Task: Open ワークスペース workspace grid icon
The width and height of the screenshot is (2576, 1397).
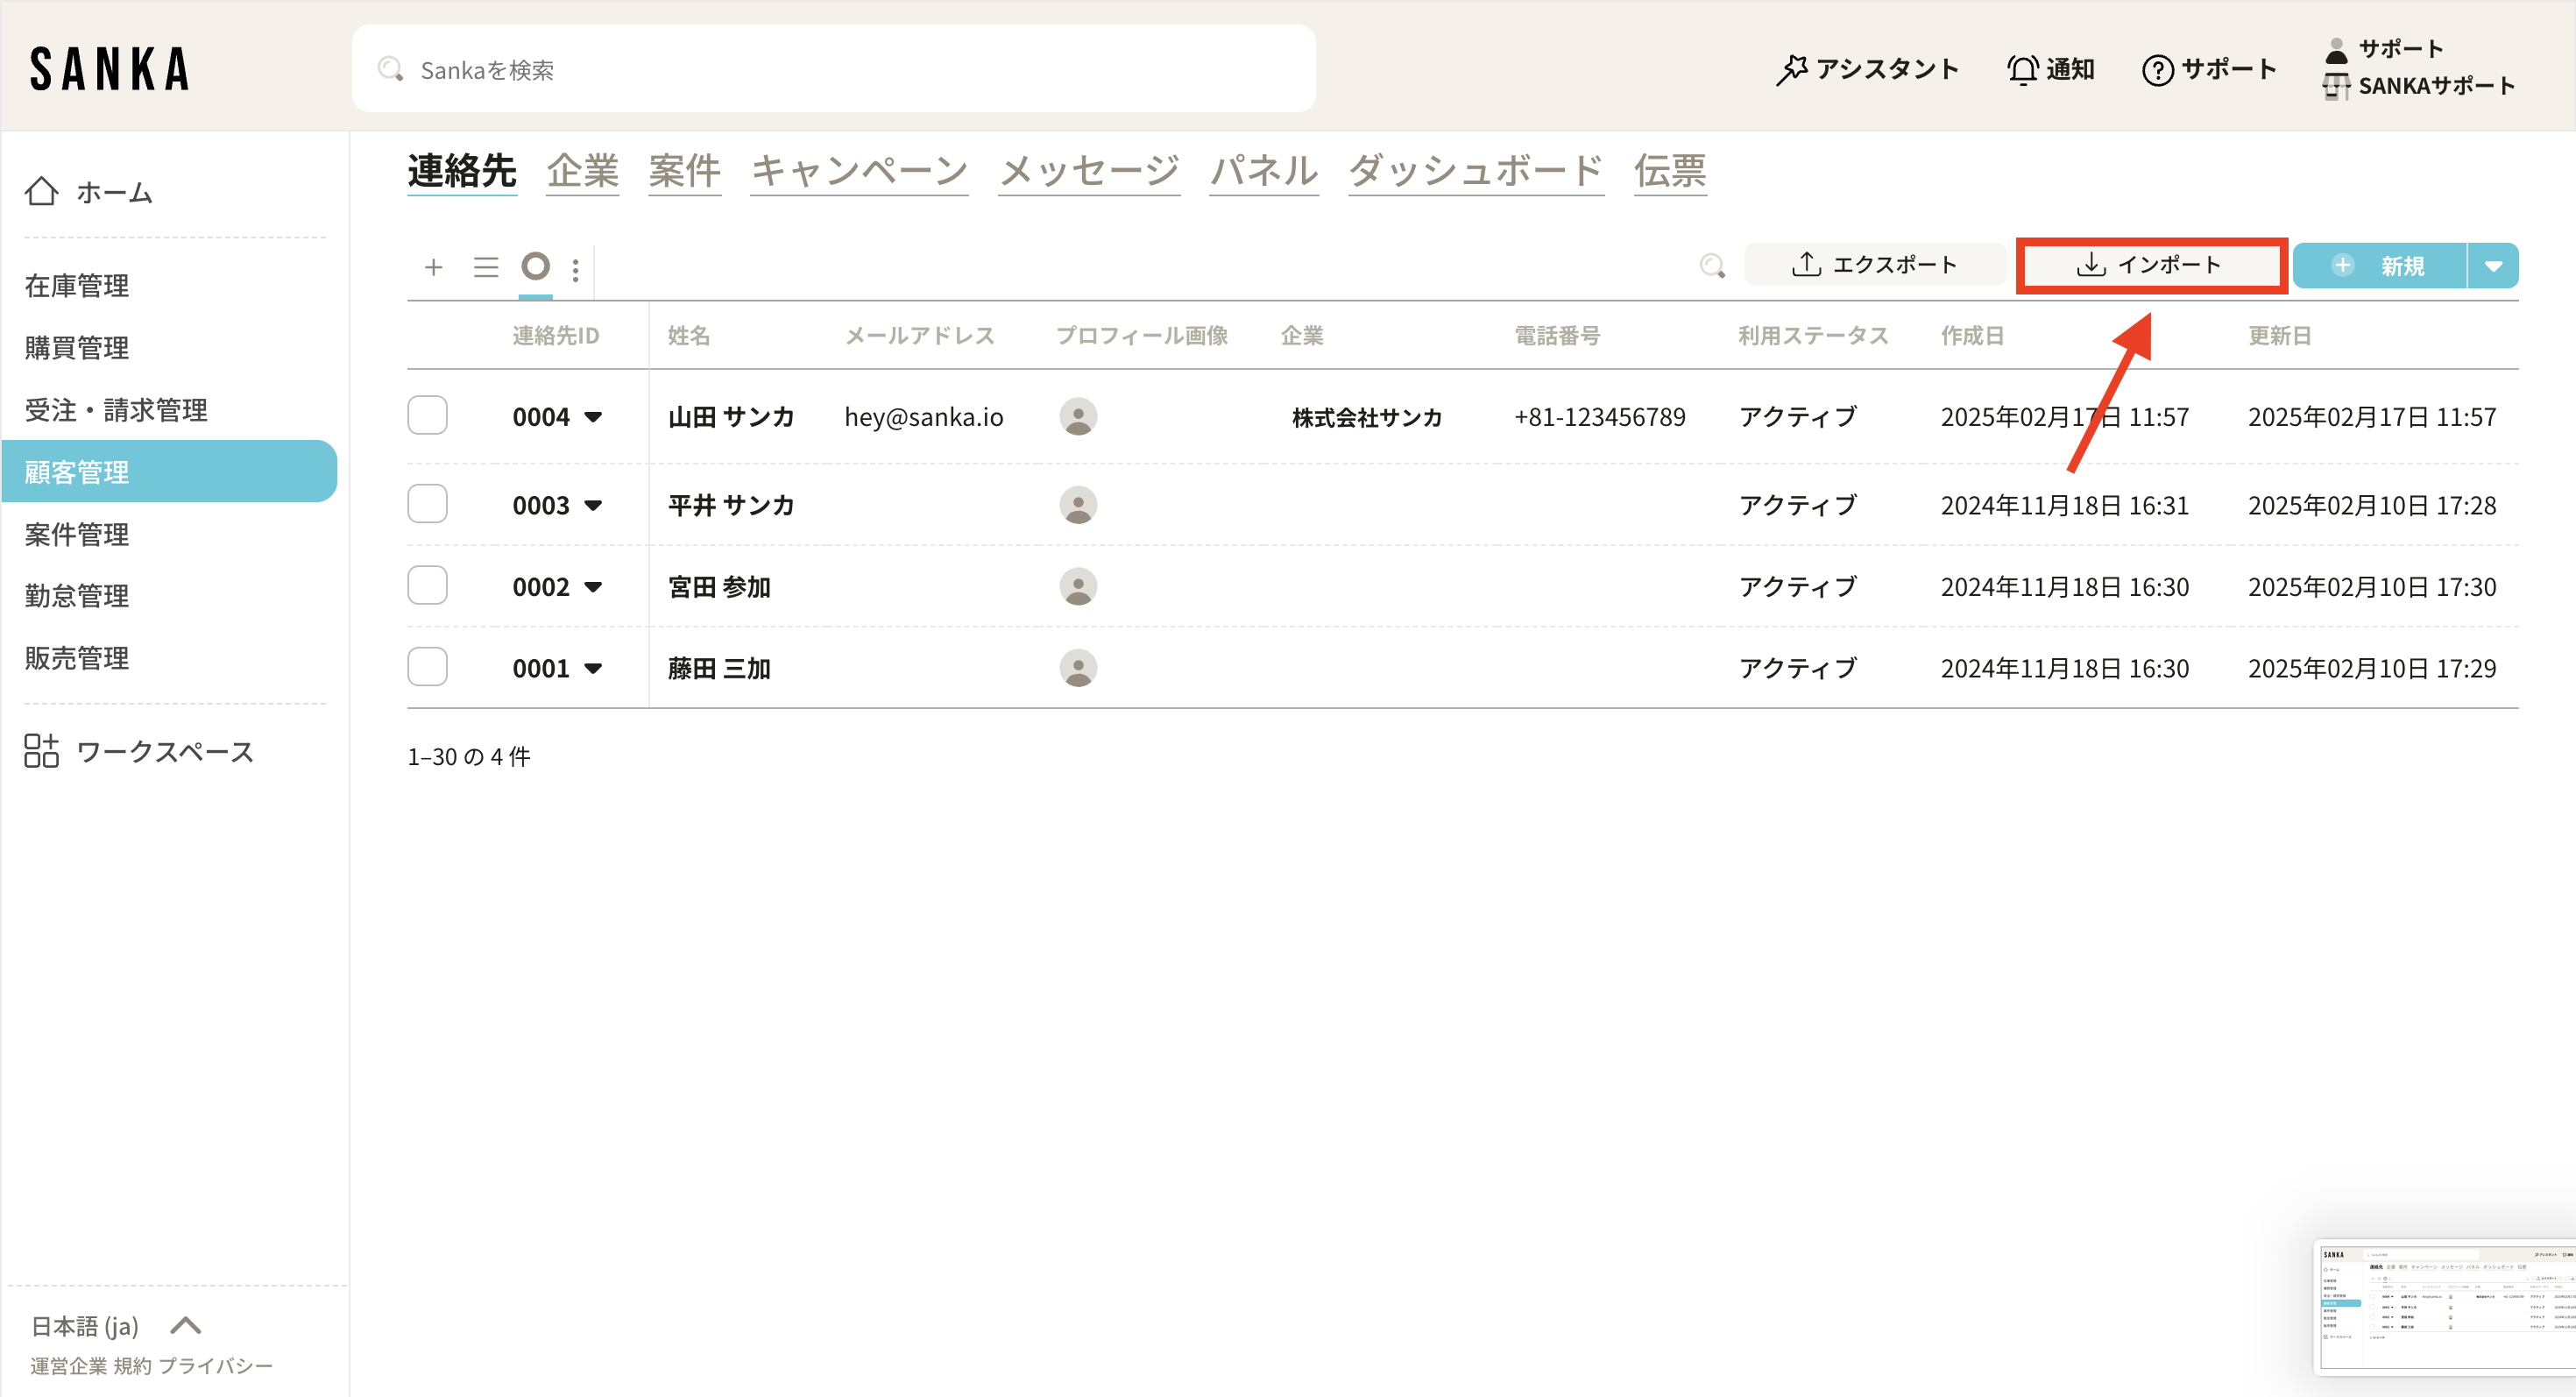Action: coord(42,751)
